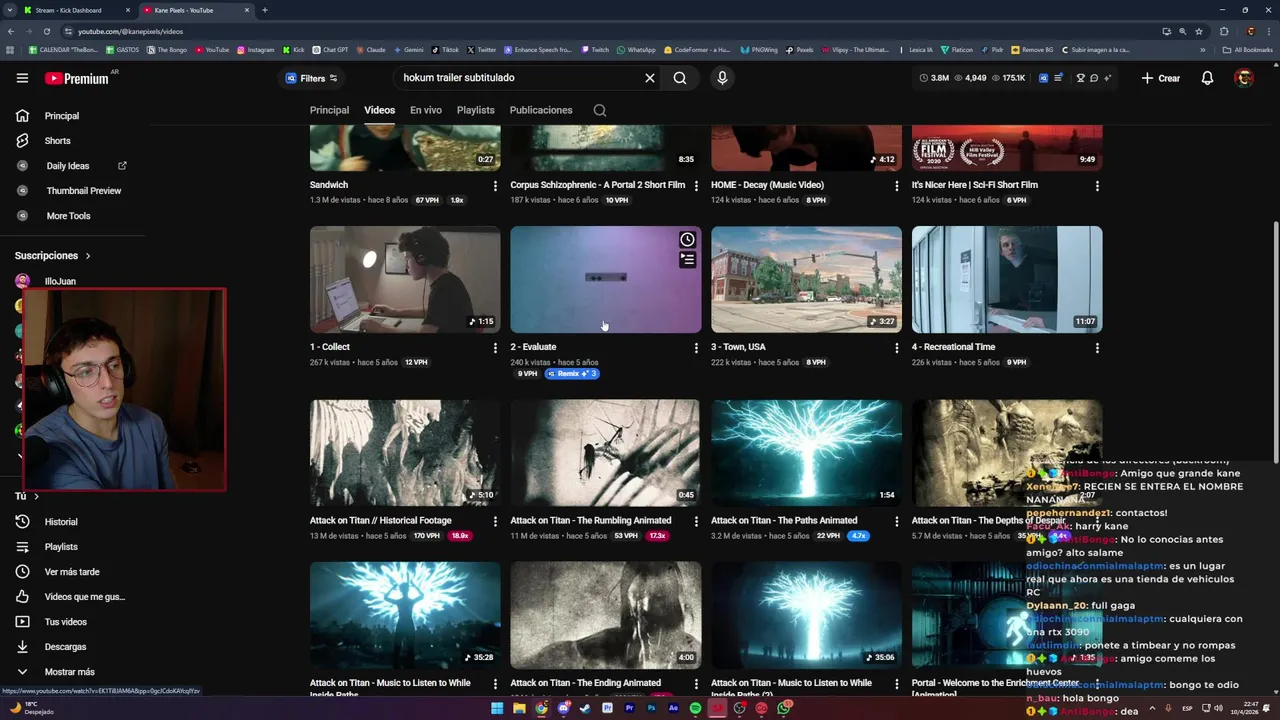This screenshot has height=720, width=1280.
Task: Open a new browser tab
Action: tap(264, 10)
